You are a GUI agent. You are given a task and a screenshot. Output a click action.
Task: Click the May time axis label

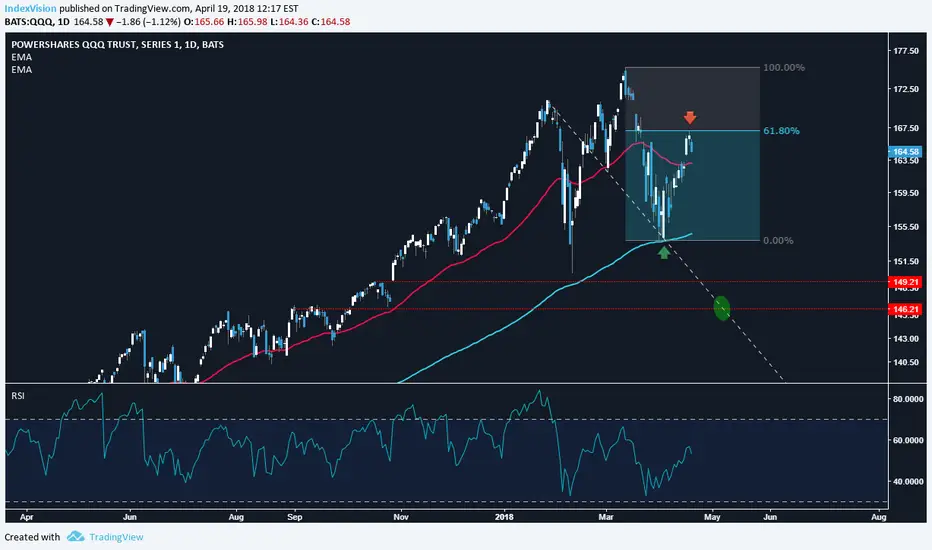pos(712,517)
